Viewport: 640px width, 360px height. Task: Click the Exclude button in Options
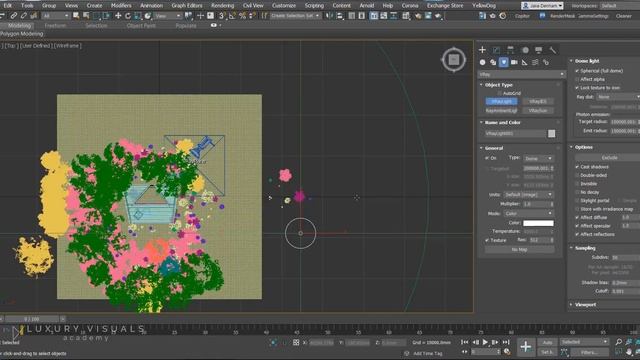tap(609, 157)
